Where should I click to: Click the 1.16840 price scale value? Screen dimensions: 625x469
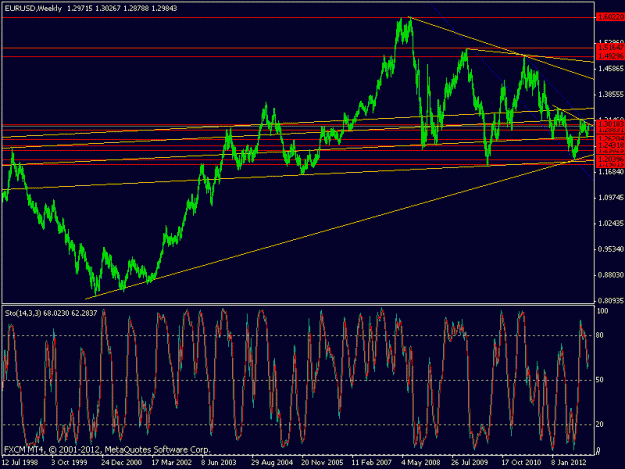click(x=611, y=172)
